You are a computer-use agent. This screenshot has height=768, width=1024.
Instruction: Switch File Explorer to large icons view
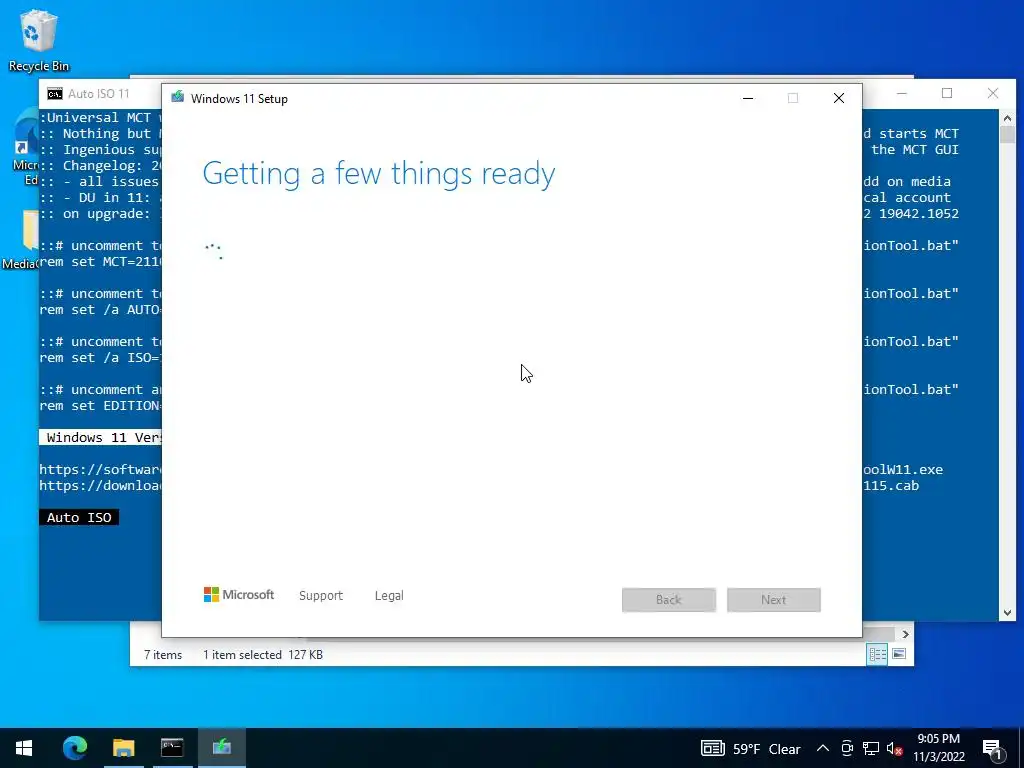coord(899,654)
